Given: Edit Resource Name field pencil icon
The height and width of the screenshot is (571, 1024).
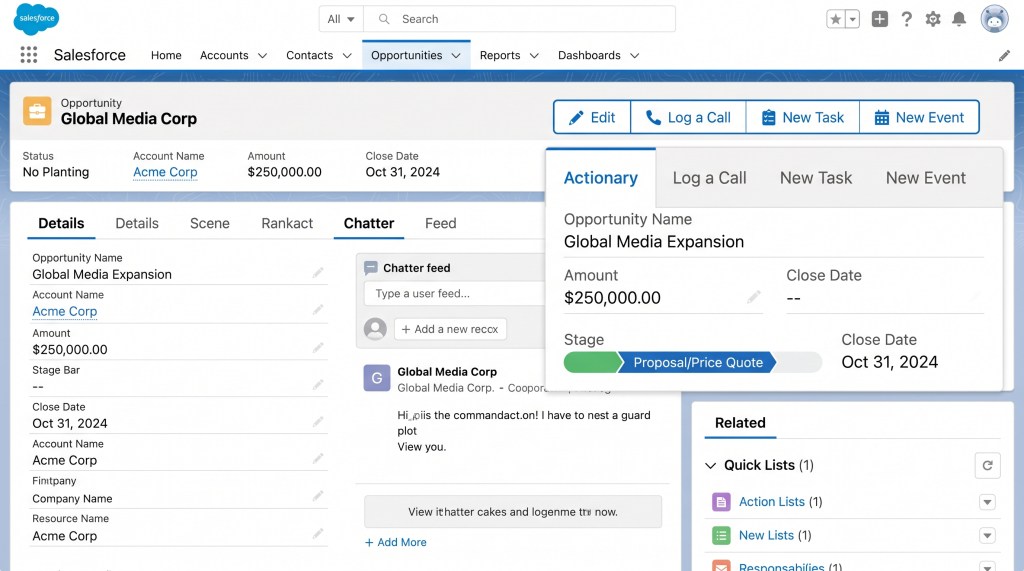Looking at the screenshot, I should pos(318,534).
